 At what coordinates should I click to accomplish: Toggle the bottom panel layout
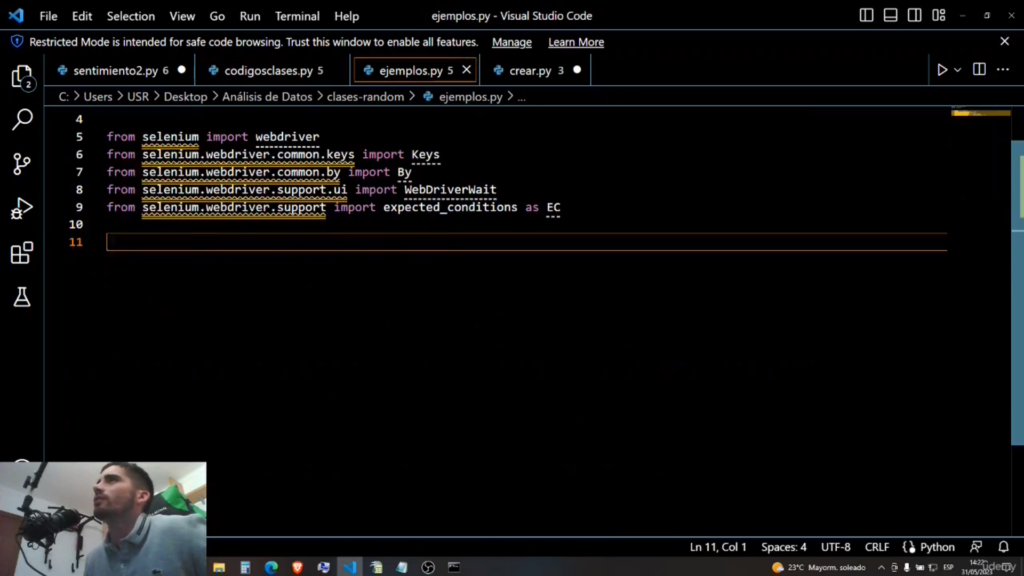coord(890,16)
